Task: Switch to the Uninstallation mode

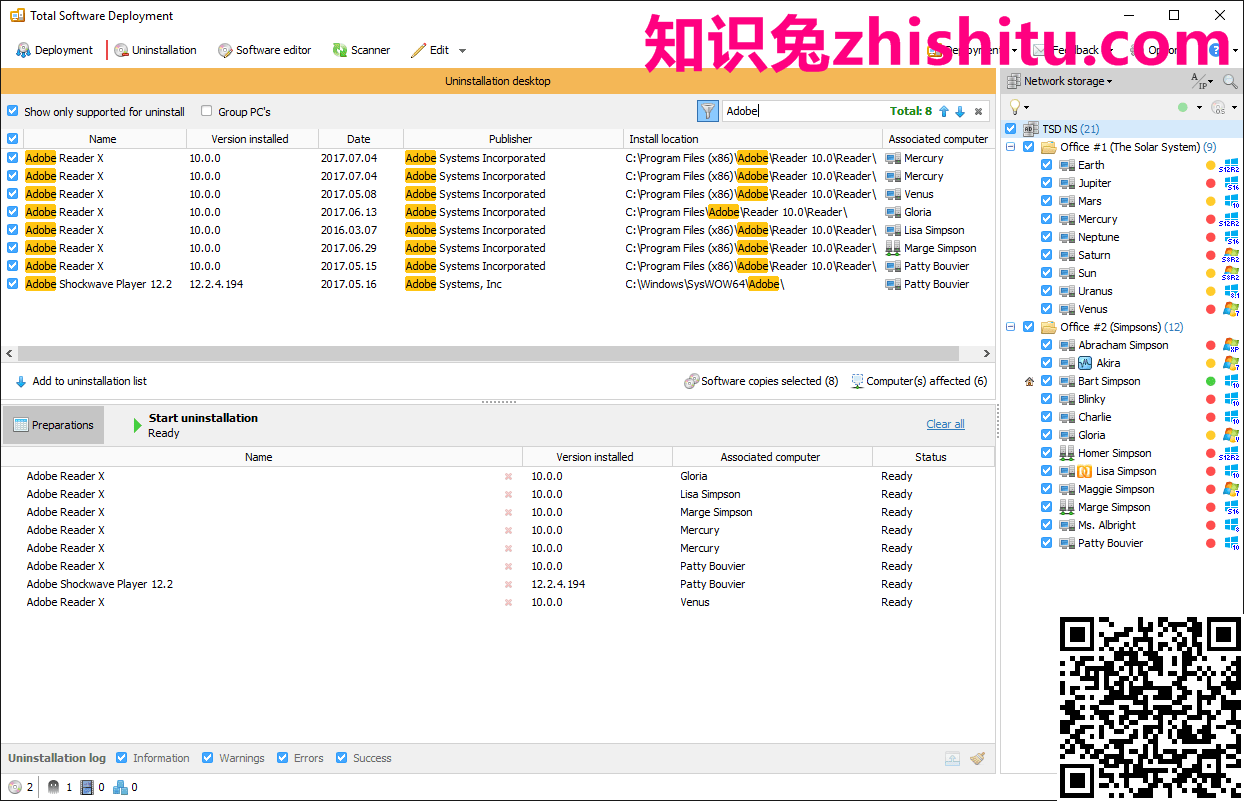Action: 155,50
